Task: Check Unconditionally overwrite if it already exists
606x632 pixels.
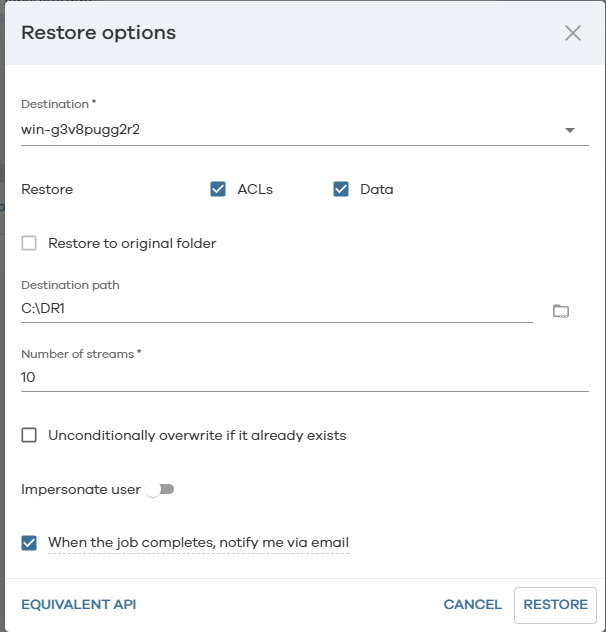Action: 29,435
